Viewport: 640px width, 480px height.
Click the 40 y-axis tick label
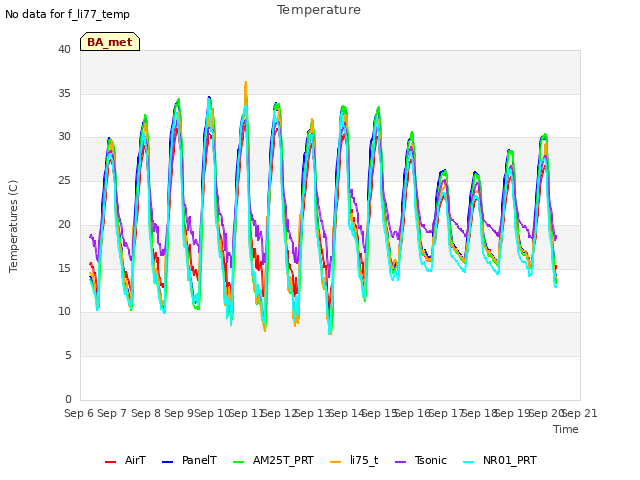[64, 49]
